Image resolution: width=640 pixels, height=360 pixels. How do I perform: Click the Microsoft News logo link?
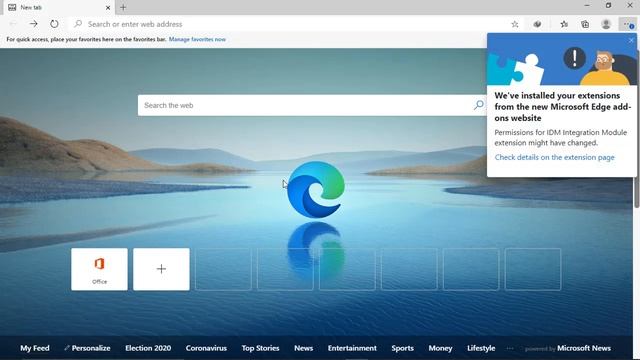(x=584, y=348)
